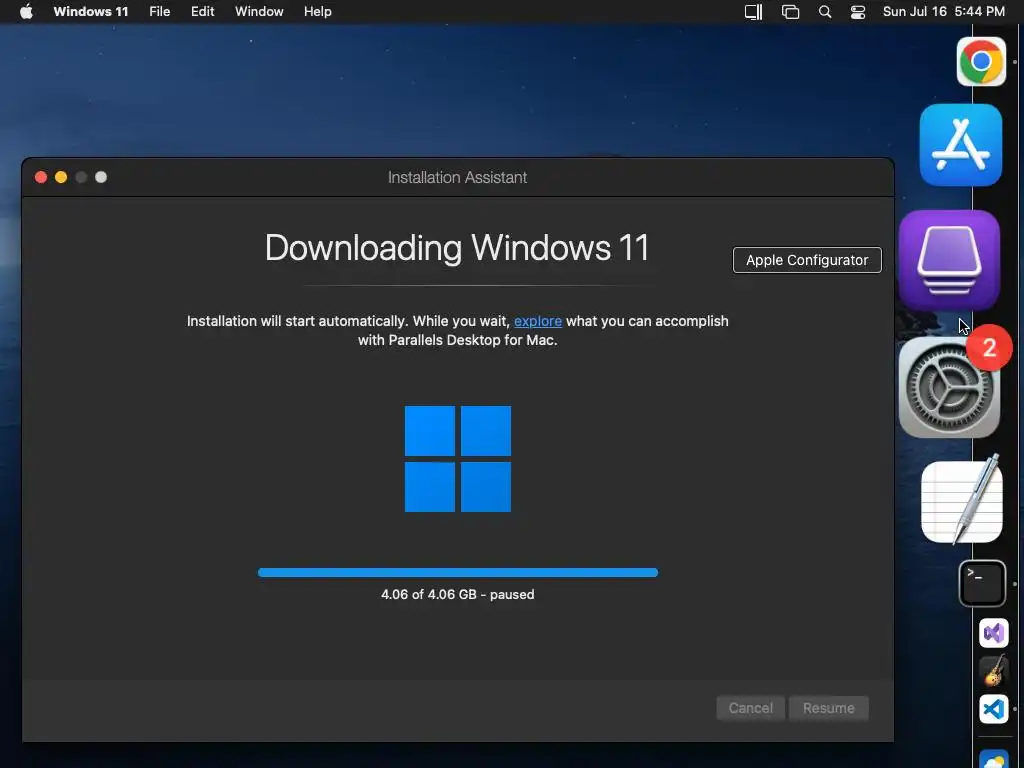The image size is (1024, 768).
Task: Click the download progress bar
Action: click(x=458, y=573)
